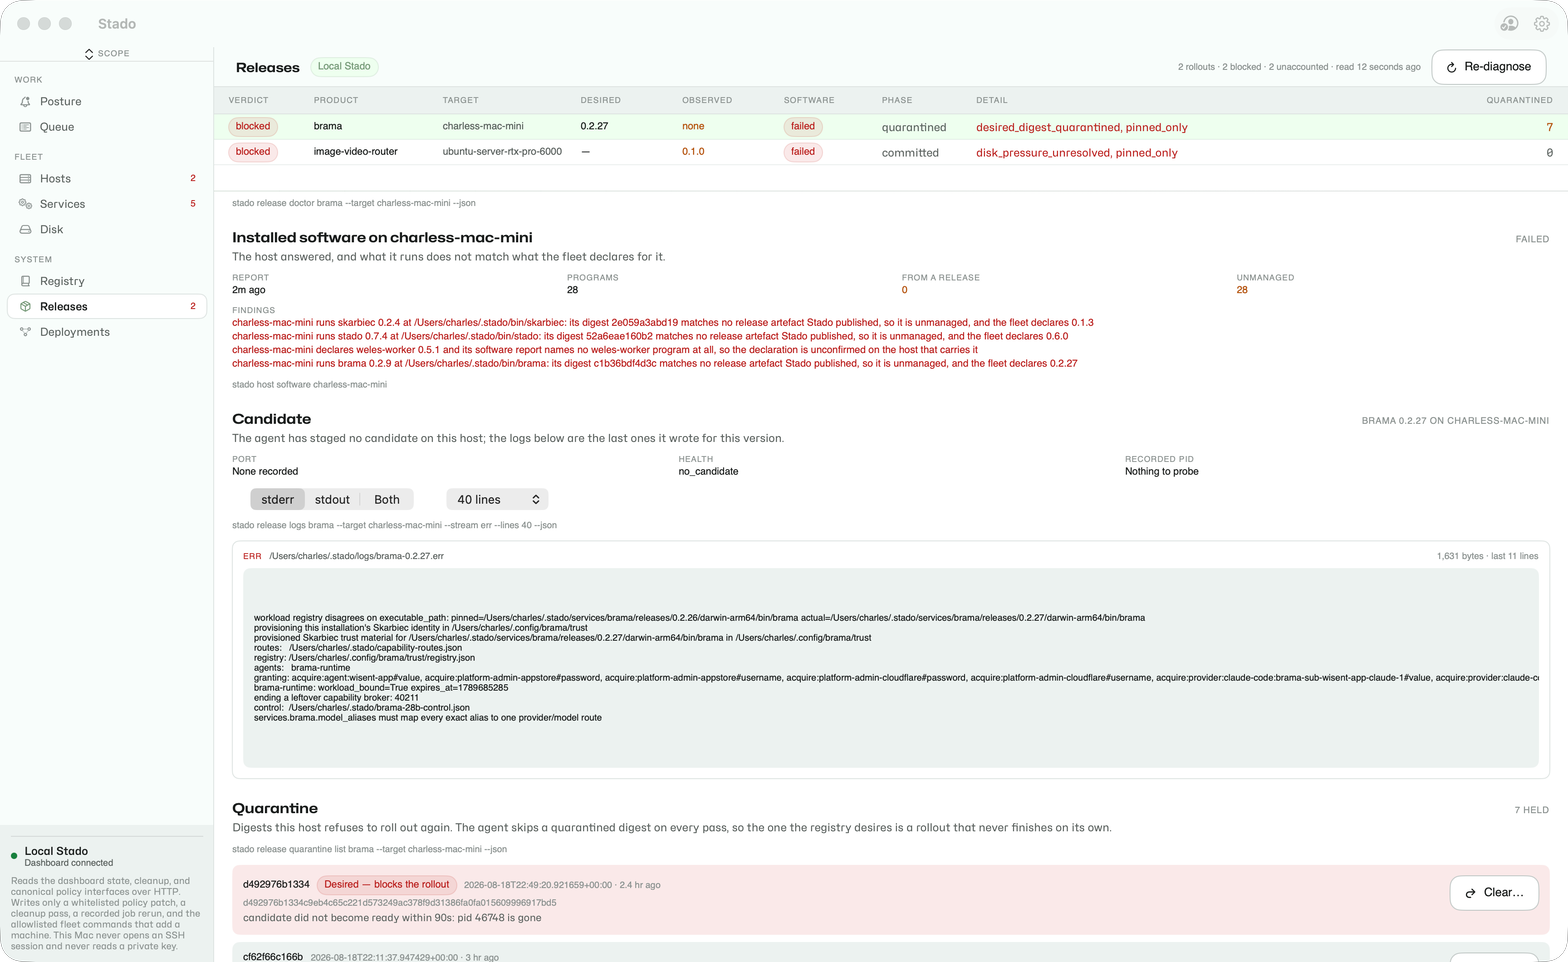The image size is (1568, 962).
Task: Select the stderr stream
Action: (x=277, y=500)
